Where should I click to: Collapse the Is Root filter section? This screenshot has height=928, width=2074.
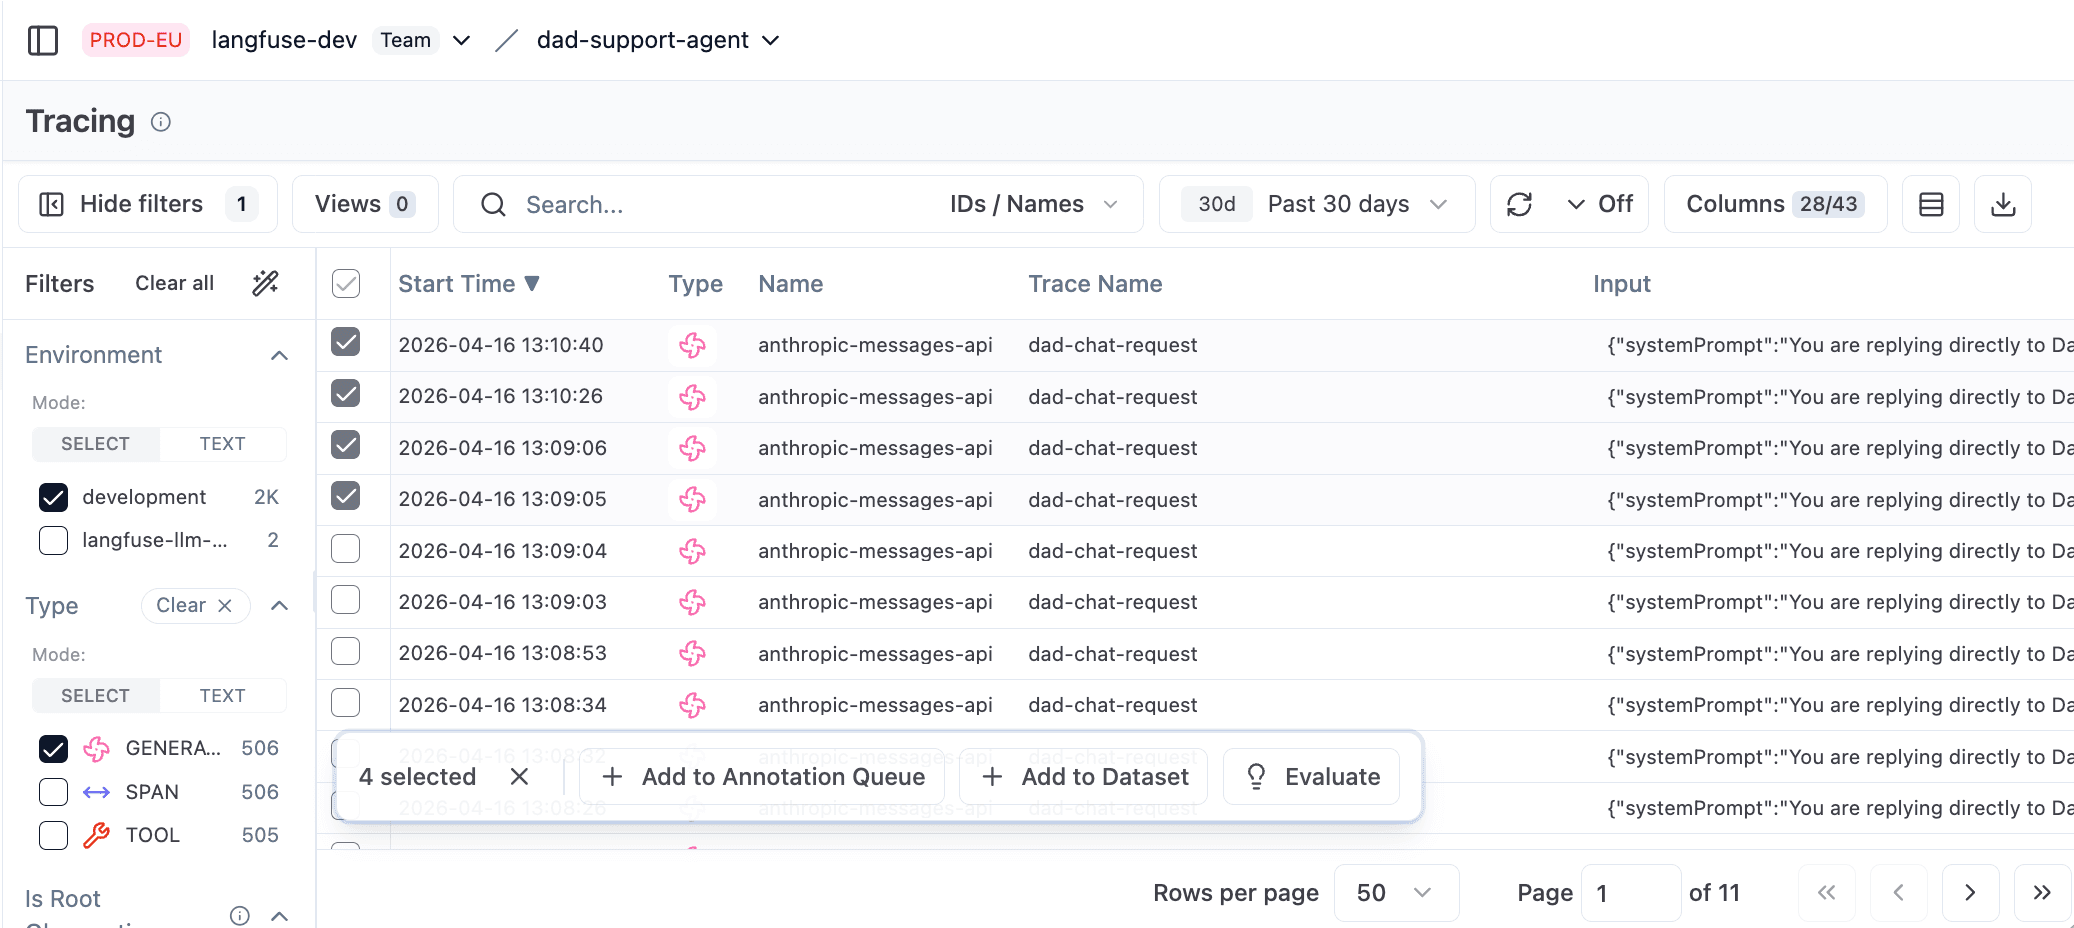tap(280, 915)
